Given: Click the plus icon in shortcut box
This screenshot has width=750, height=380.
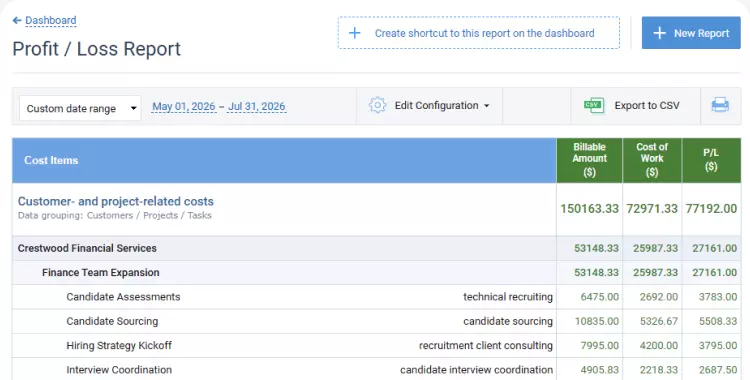Looking at the screenshot, I should click(354, 33).
